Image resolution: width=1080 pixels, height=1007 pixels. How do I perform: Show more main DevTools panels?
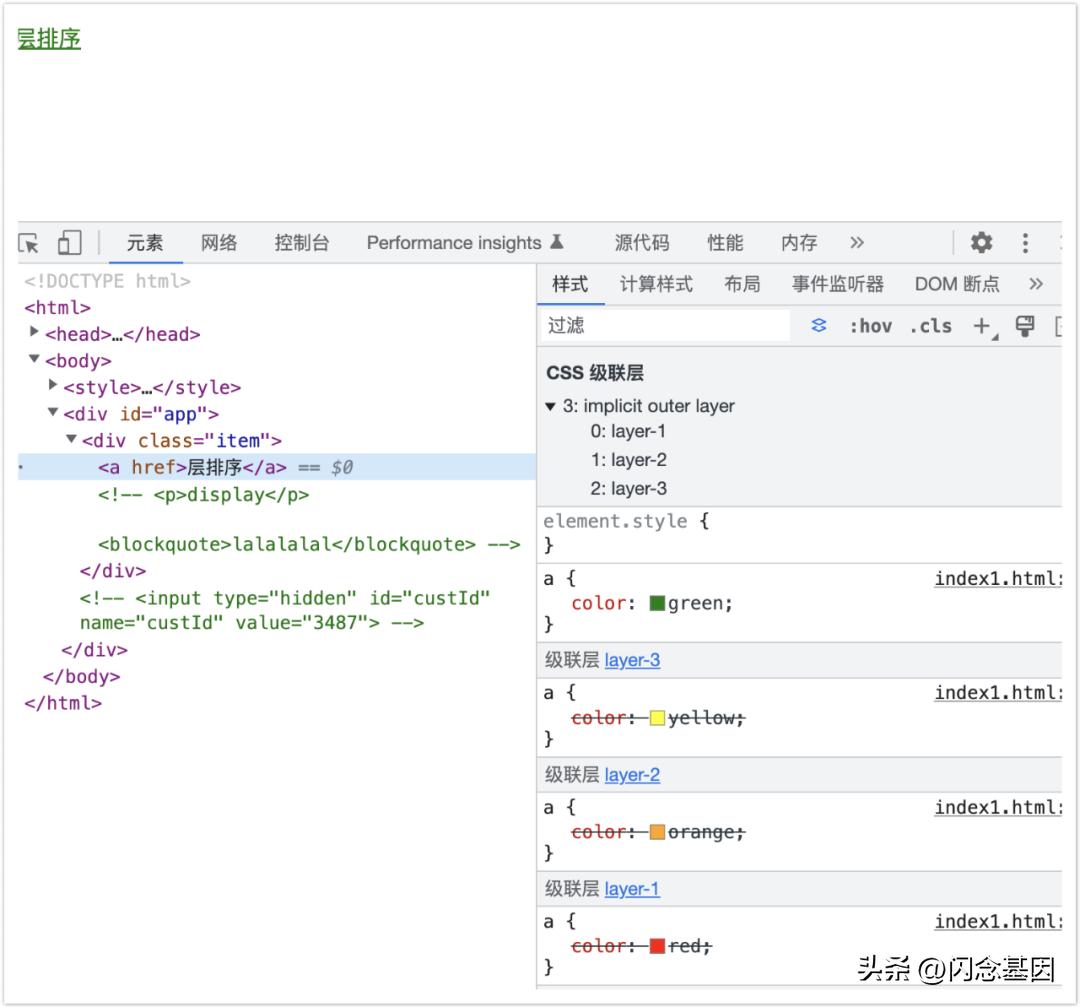coord(857,243)
